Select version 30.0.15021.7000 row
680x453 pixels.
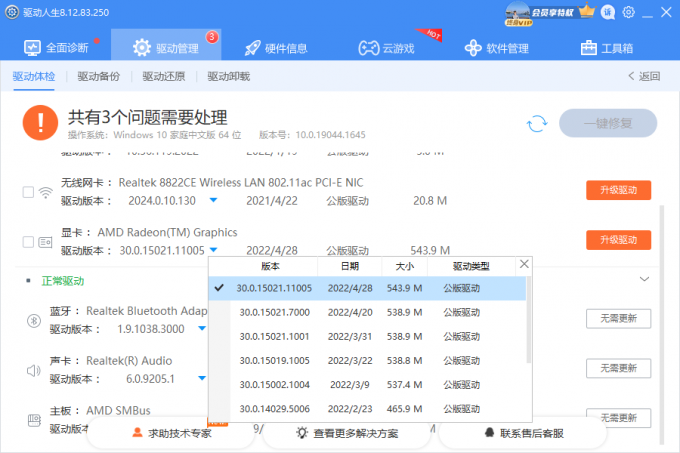tap(367, 313)
